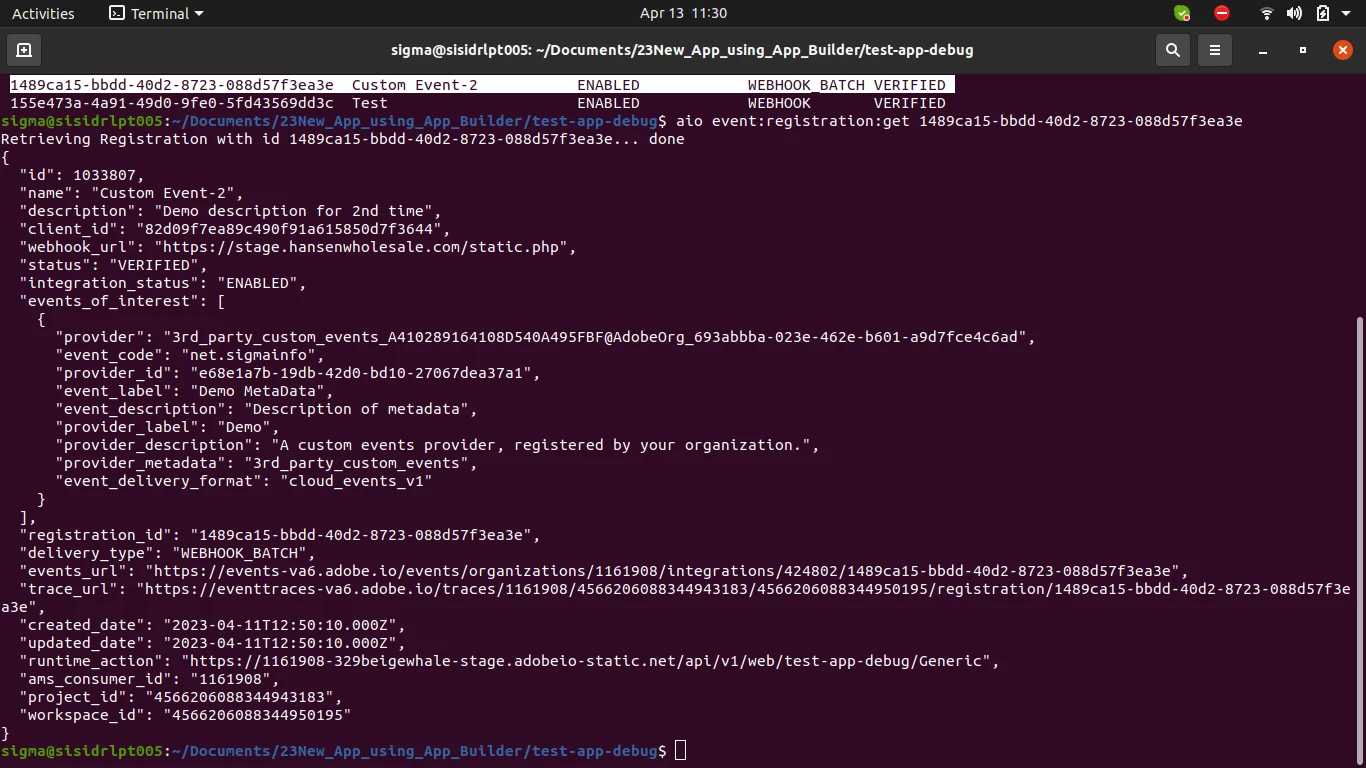
Task: Expand the Terminal app menu
Action: [156, 13]
